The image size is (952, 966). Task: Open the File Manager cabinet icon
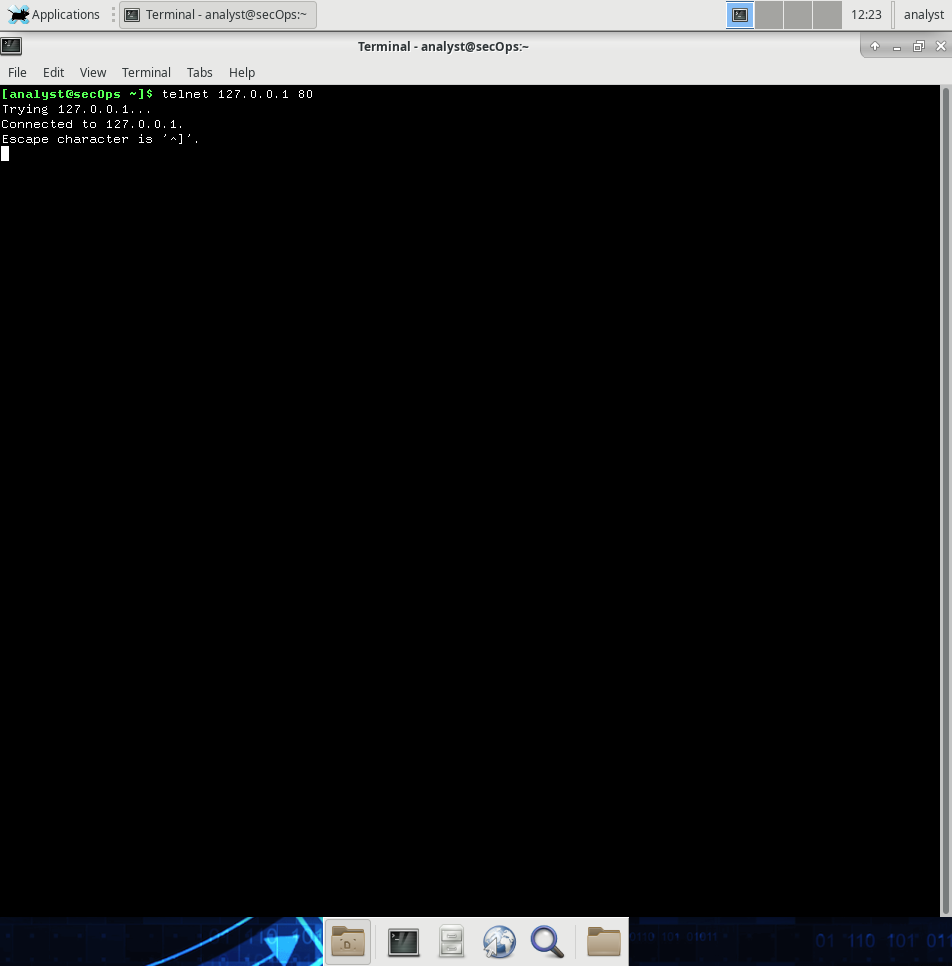[x=452, y=941]
